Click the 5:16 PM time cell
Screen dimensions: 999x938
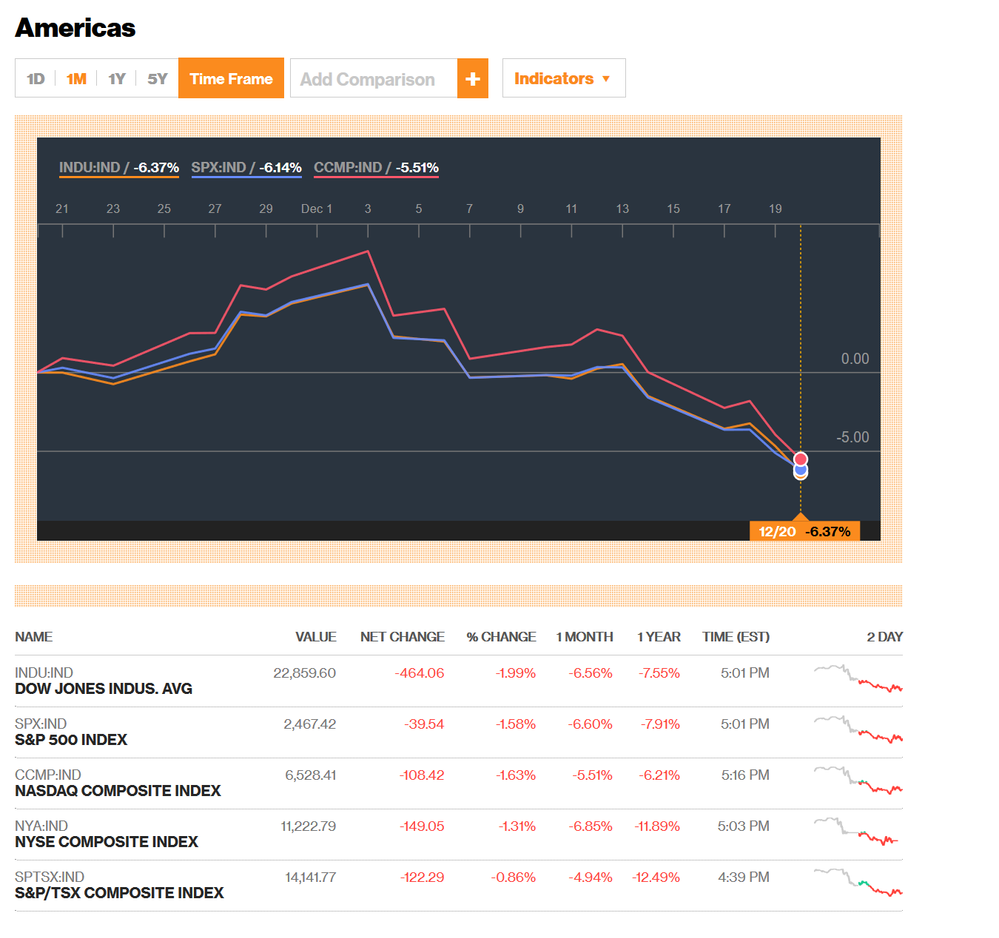(745, 775)
